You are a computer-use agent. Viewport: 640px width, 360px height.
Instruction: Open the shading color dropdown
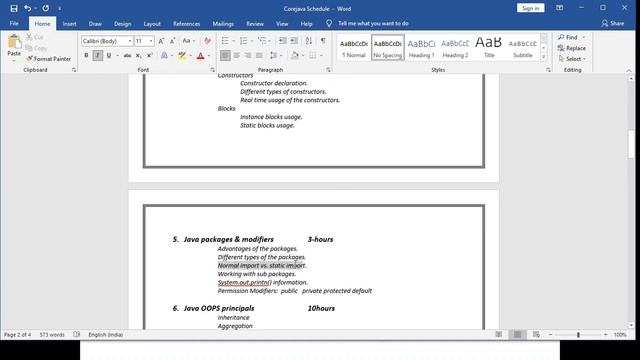pyautogui.click(x=303, y=56)
